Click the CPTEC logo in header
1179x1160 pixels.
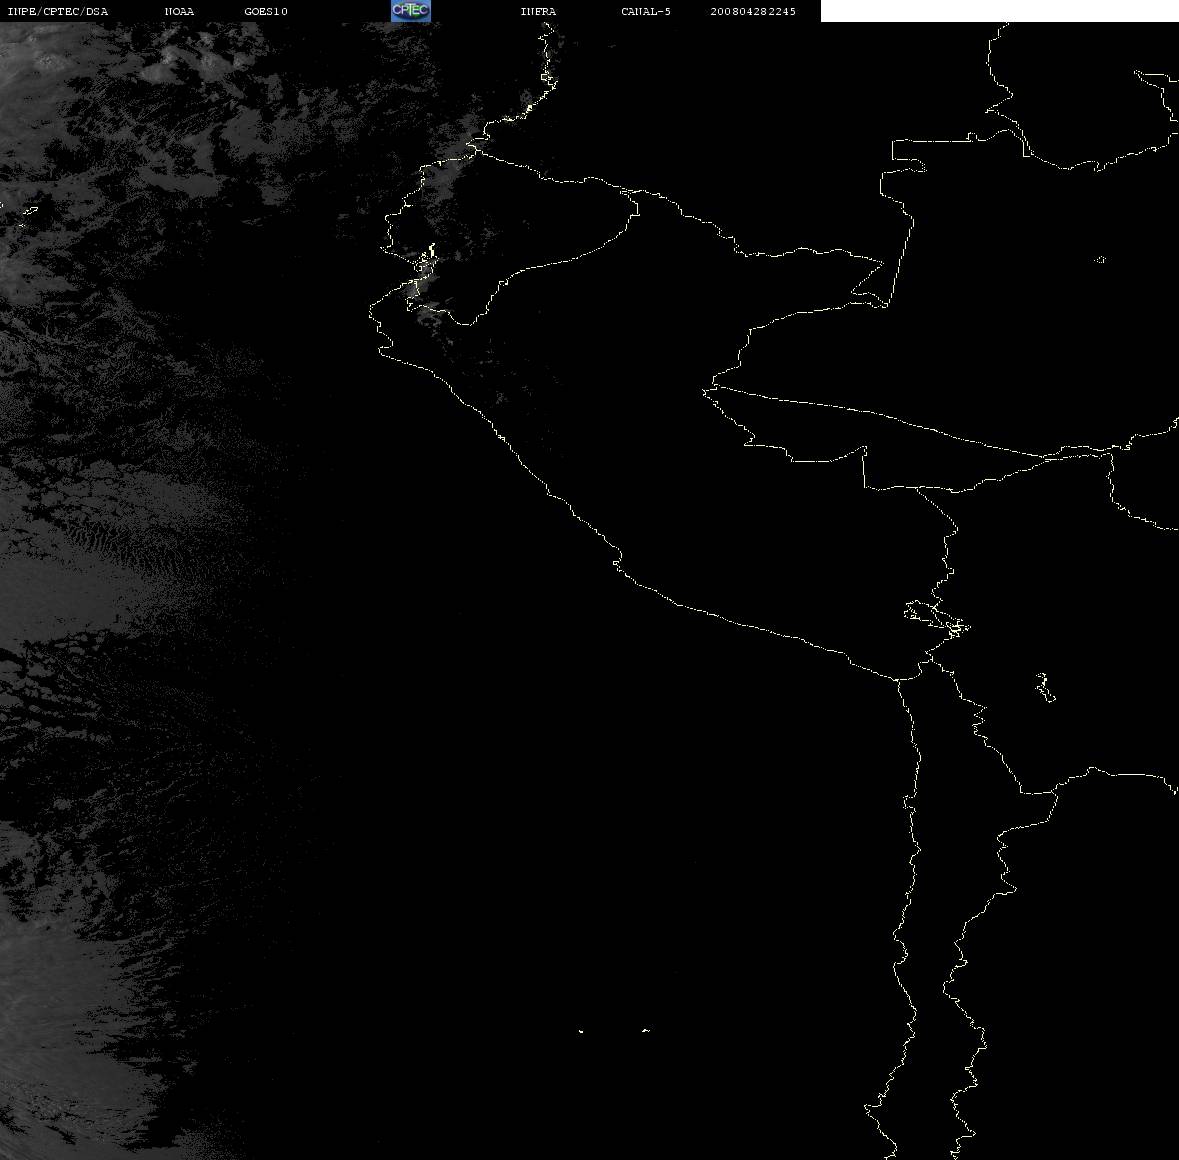411,11
